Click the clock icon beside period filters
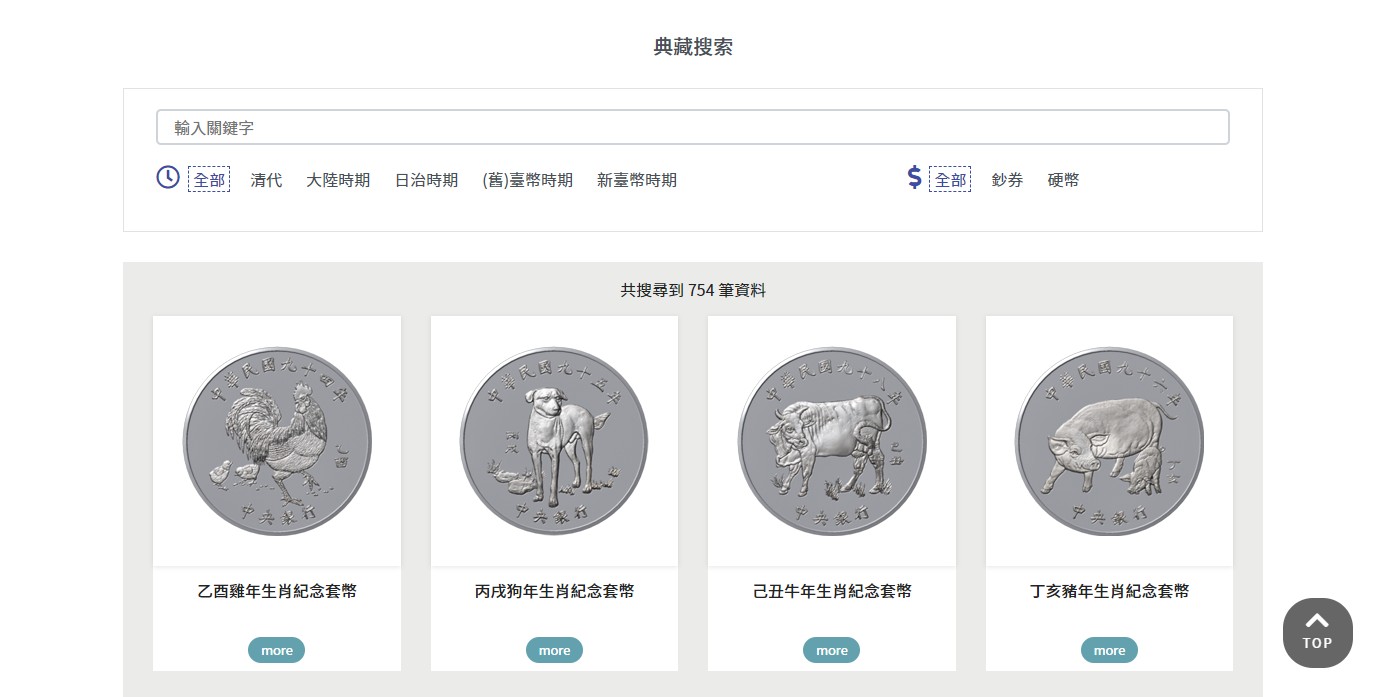Viewport: 1391px width, 697px height. tap(167, 178)
